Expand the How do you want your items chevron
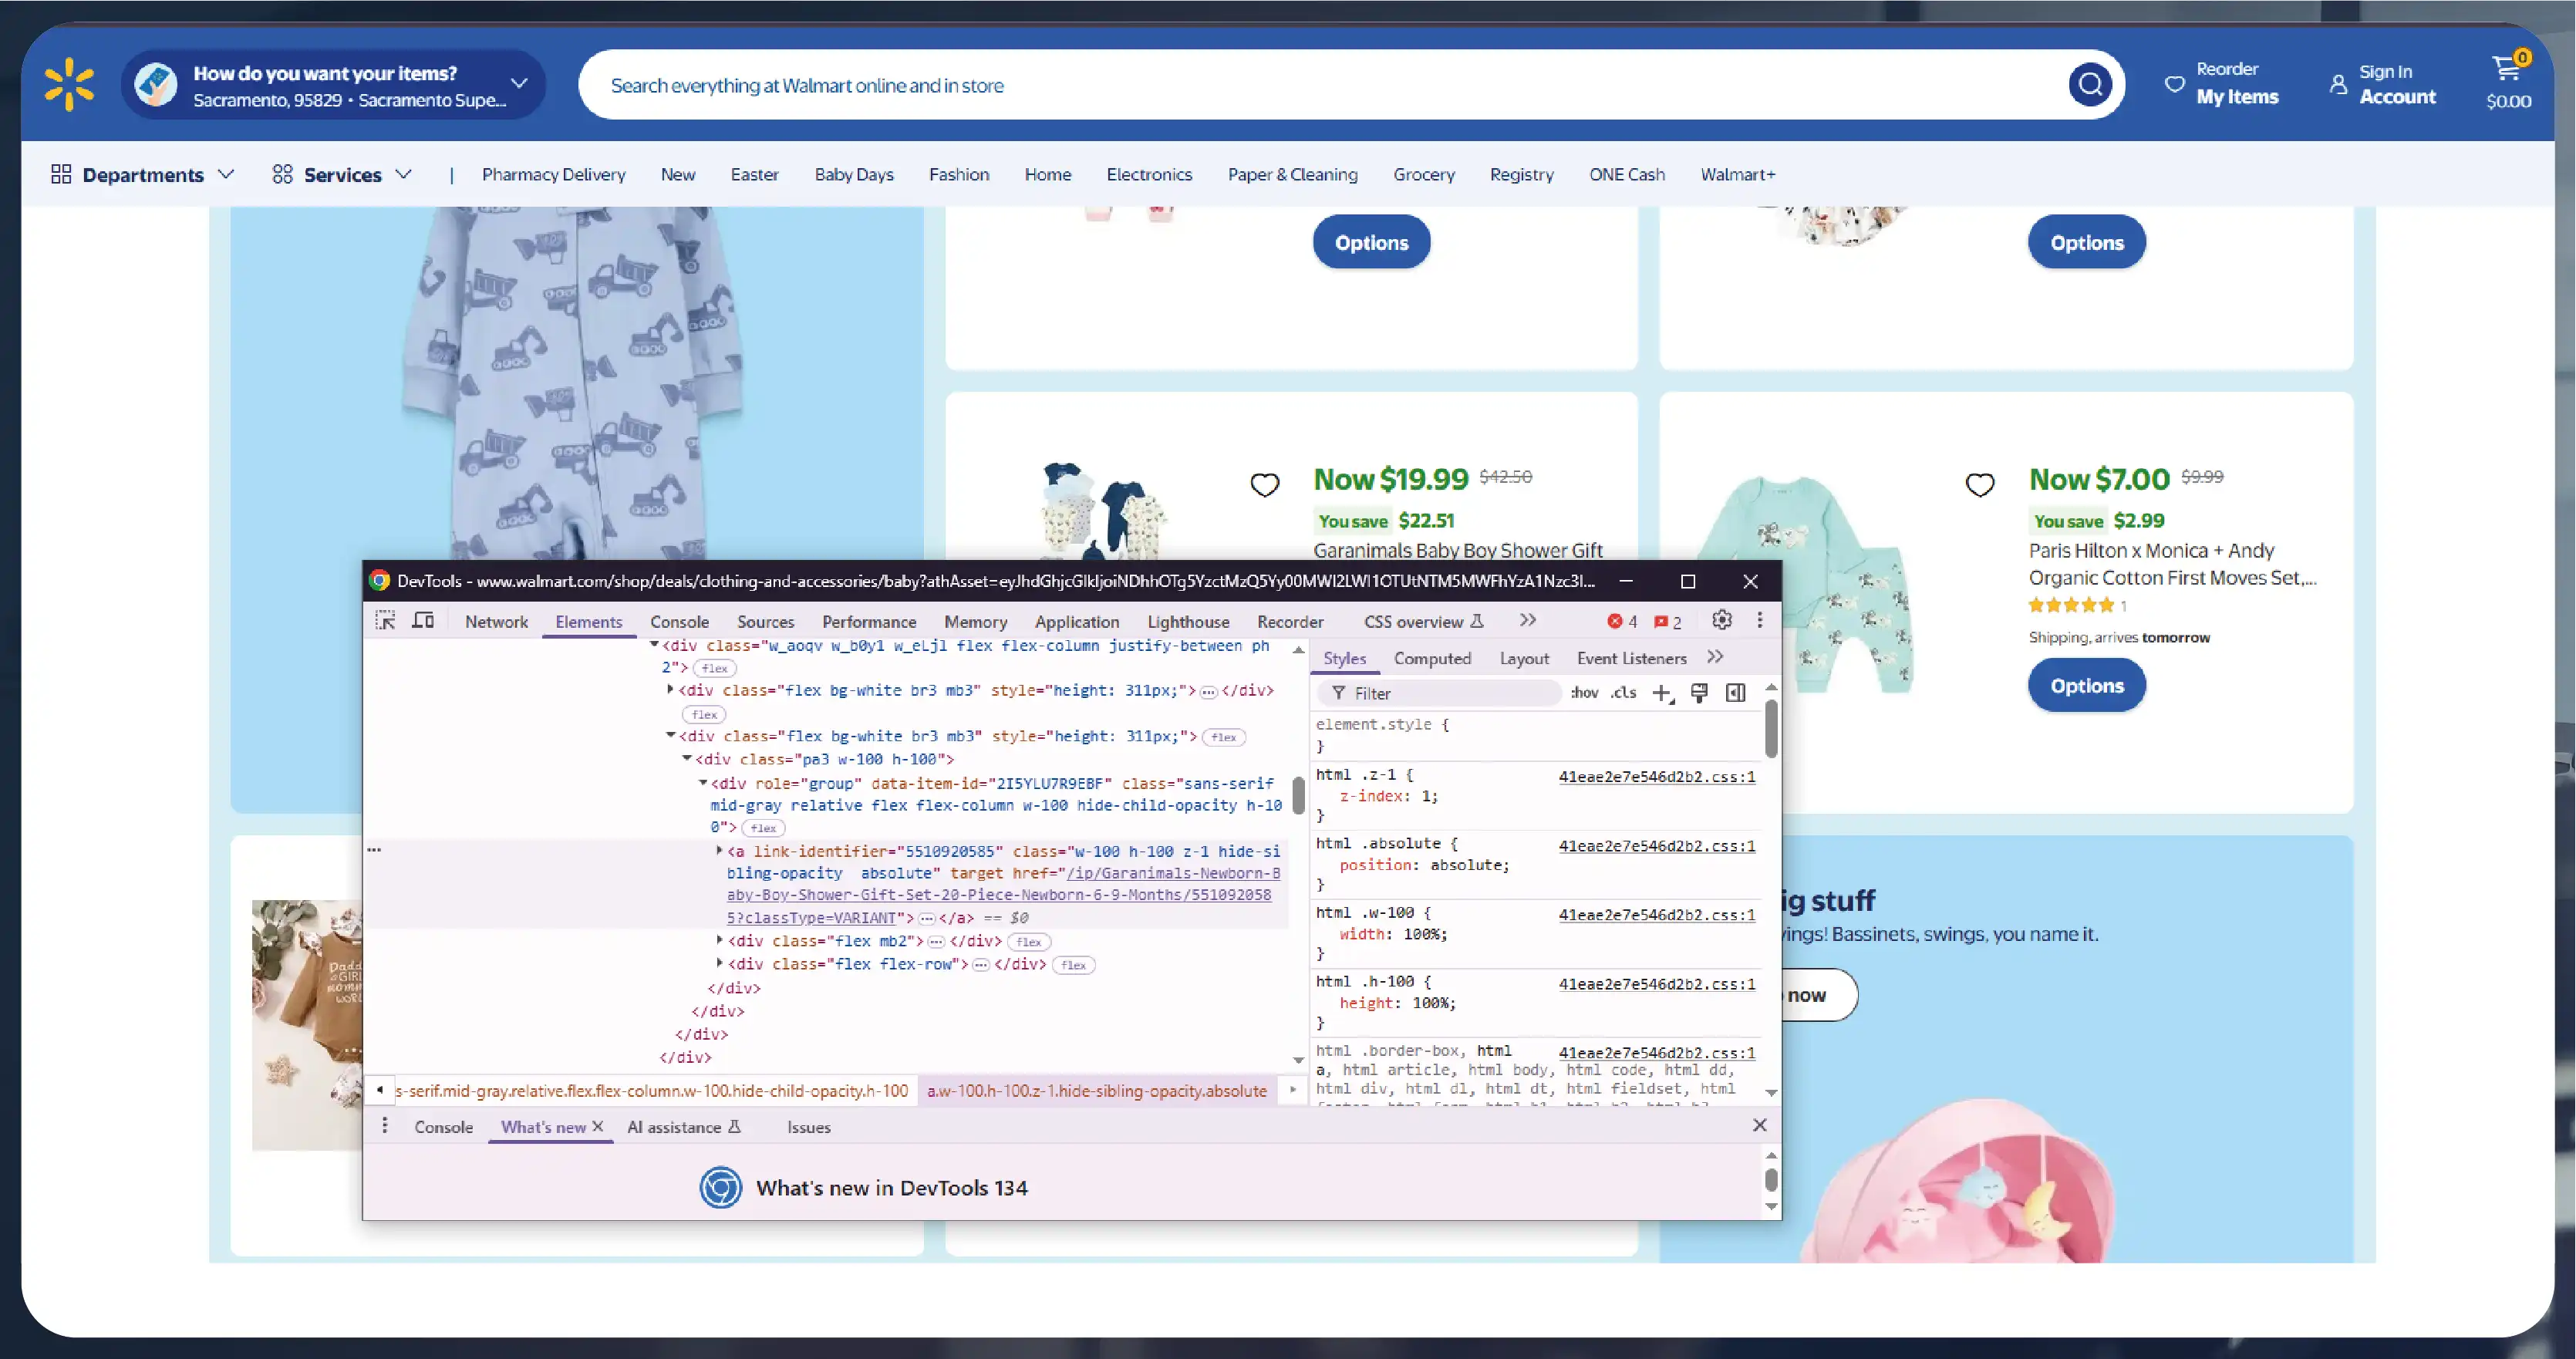2576x1359 pixels. (x=519, y=83)
